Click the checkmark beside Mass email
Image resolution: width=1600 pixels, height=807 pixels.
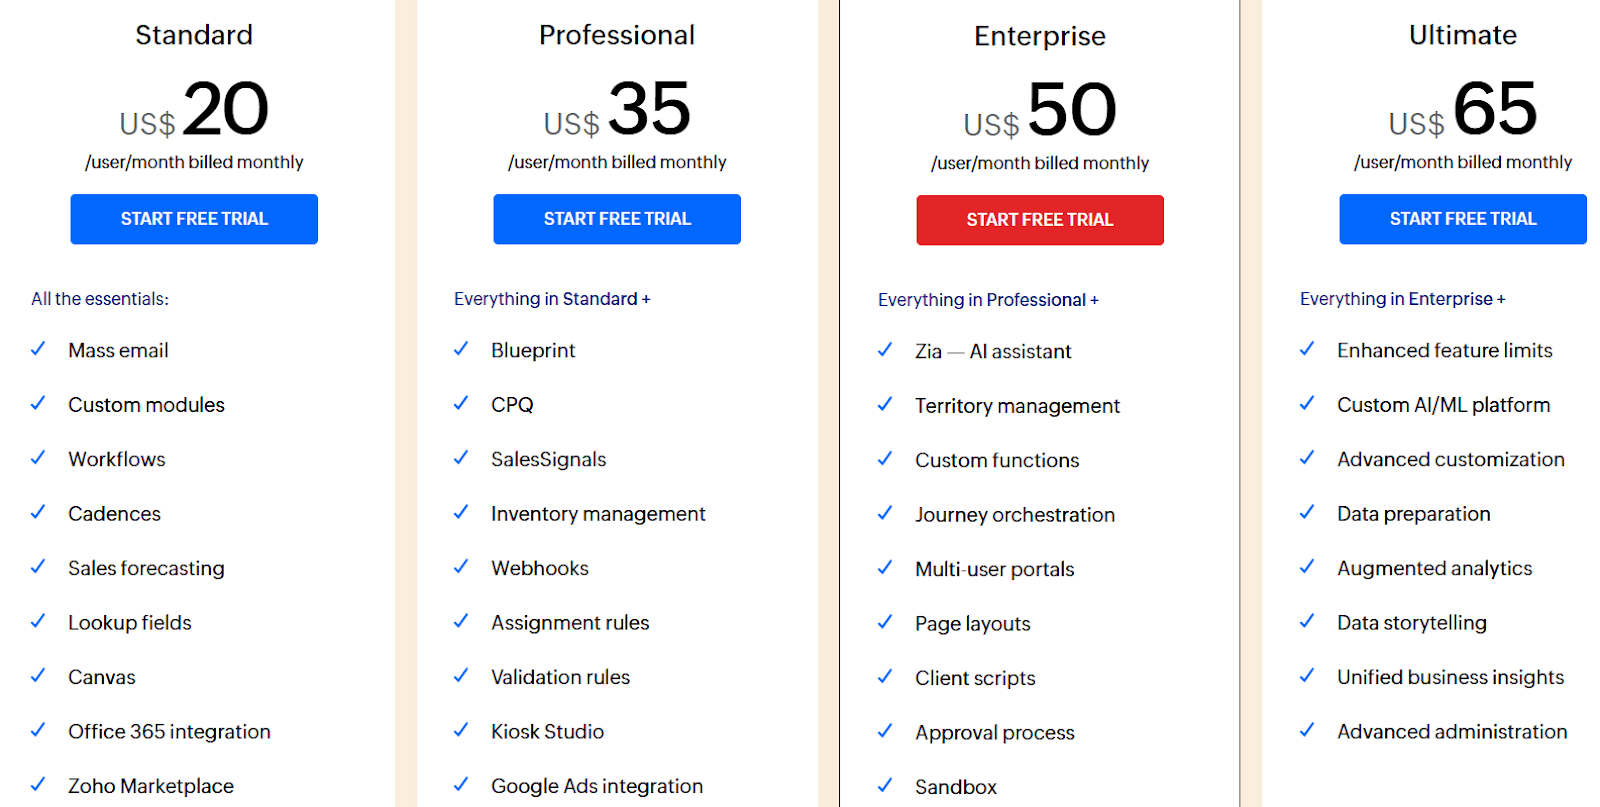click(x=38, y=350)
